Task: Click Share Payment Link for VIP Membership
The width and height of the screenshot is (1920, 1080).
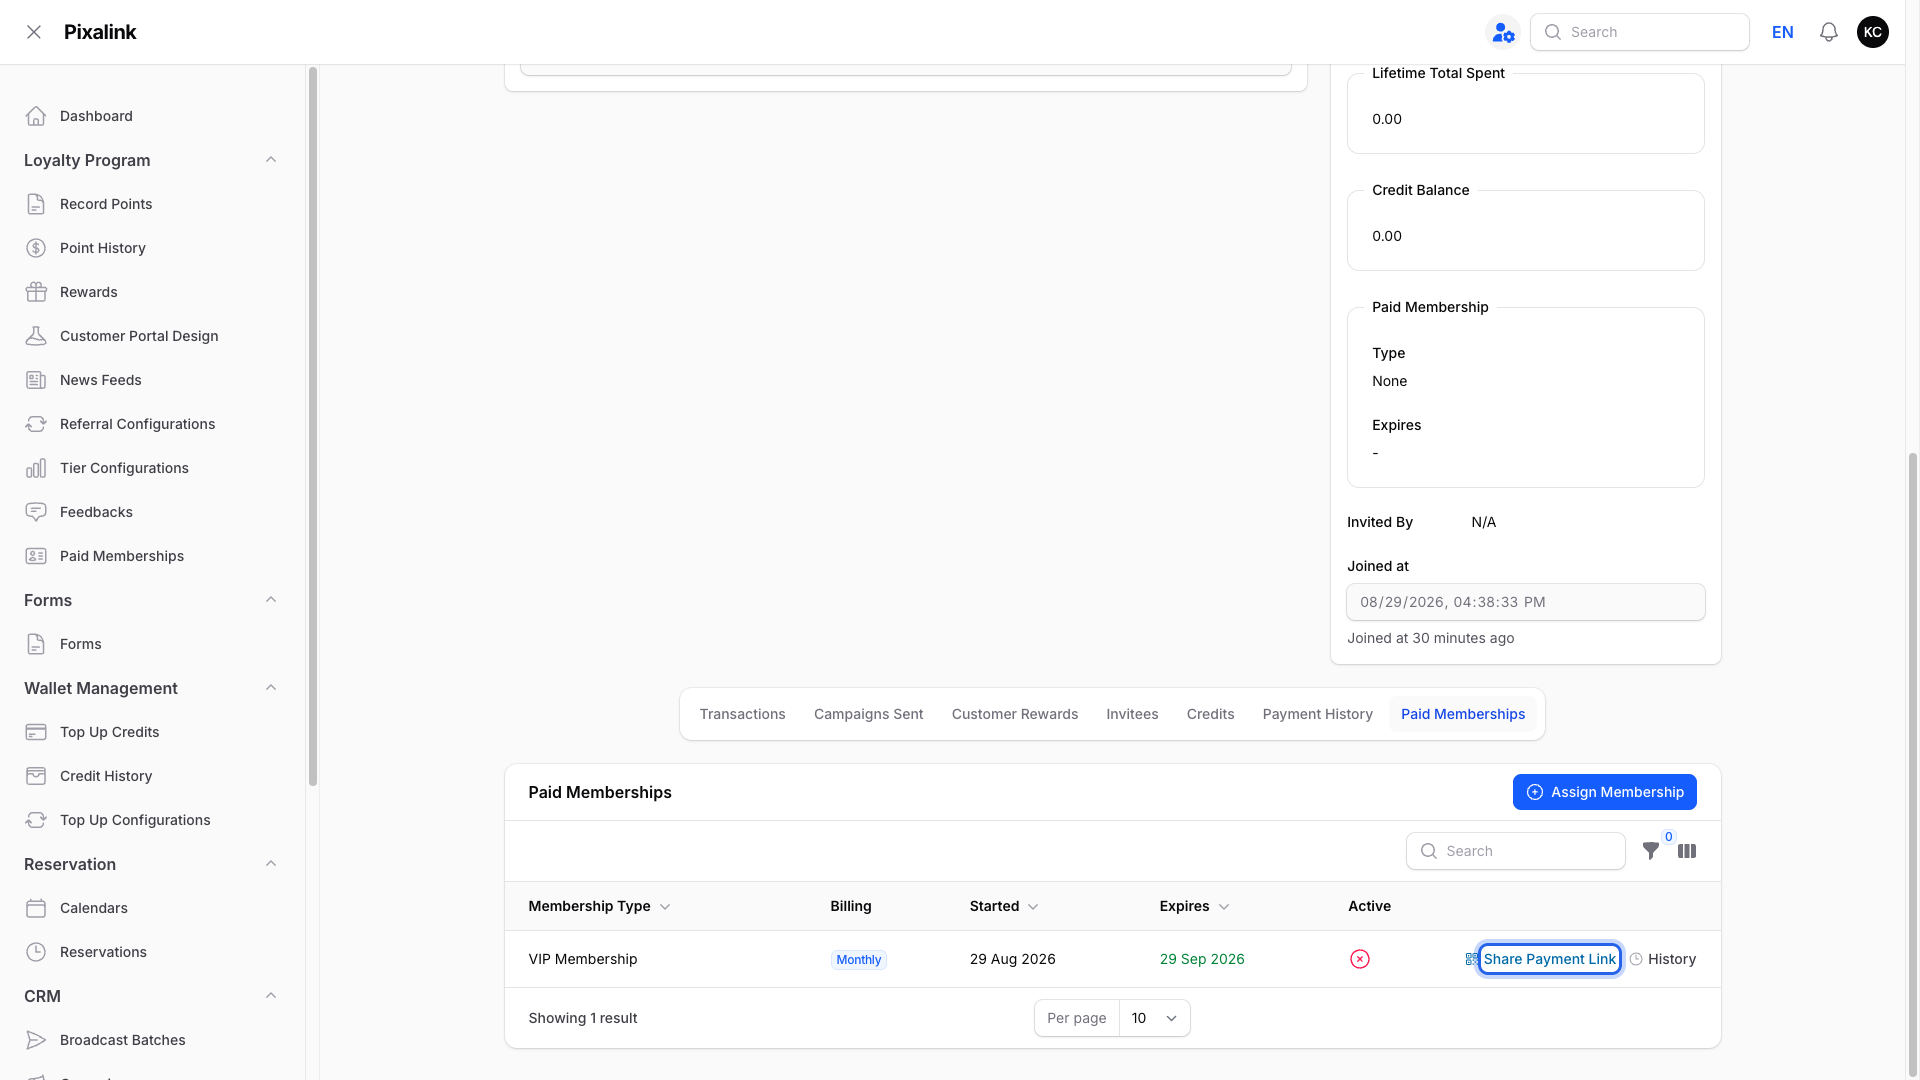Action: 1549,959
